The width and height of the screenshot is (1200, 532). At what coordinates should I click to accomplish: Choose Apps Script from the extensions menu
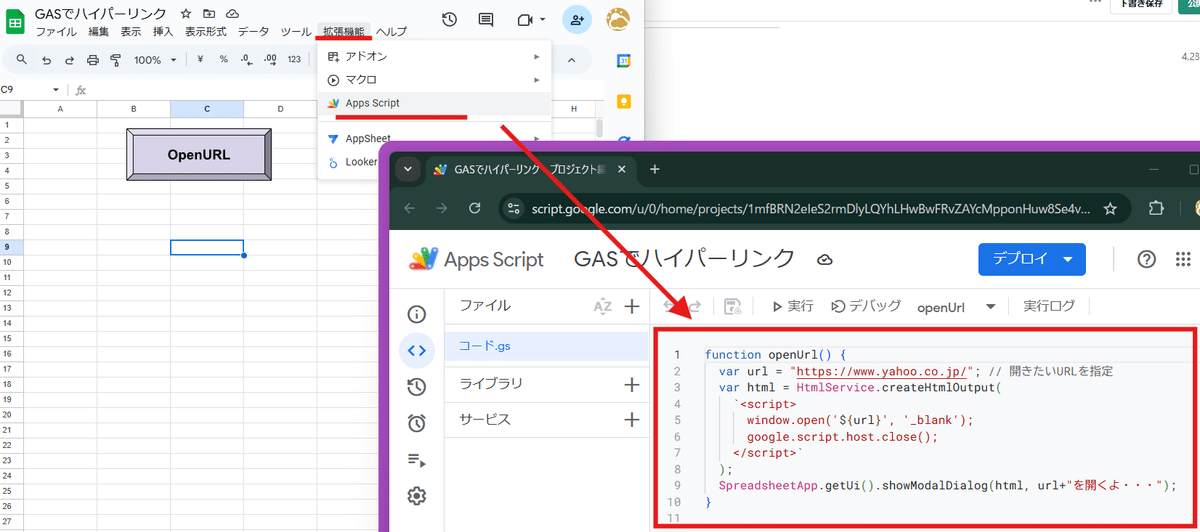coord(434,103)
